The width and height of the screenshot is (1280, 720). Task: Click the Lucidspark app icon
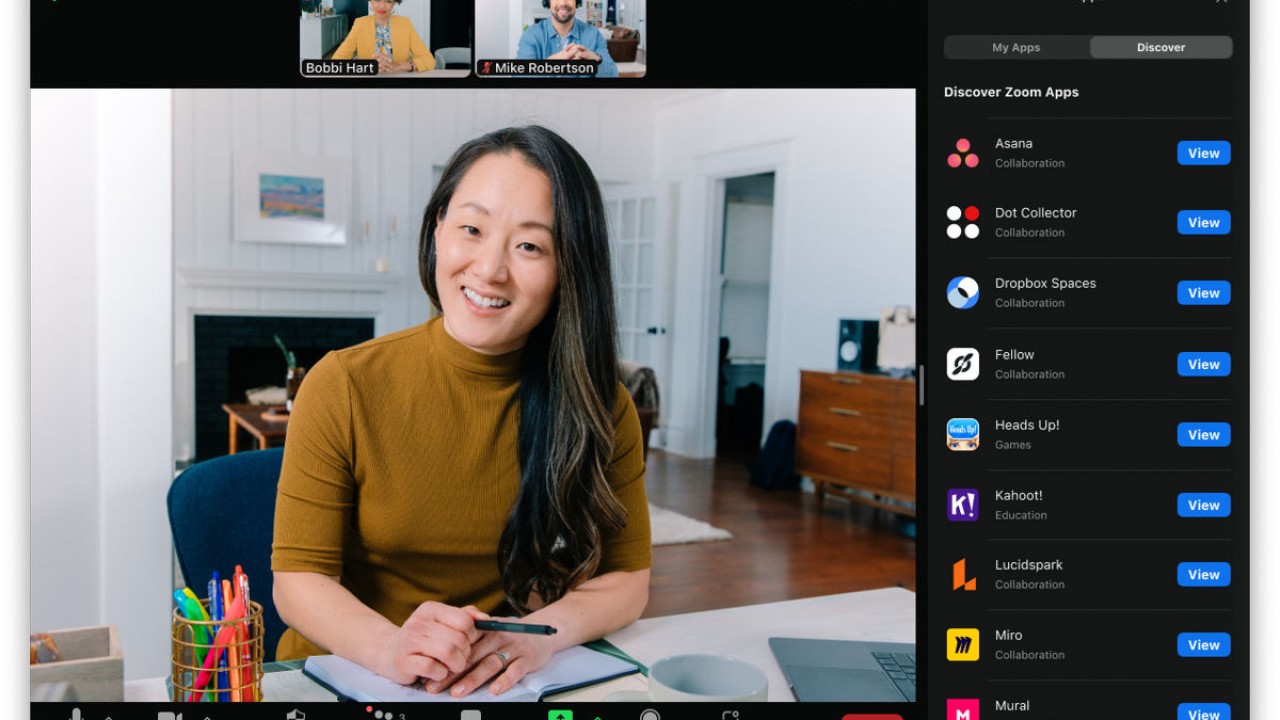tap(962, 575)
